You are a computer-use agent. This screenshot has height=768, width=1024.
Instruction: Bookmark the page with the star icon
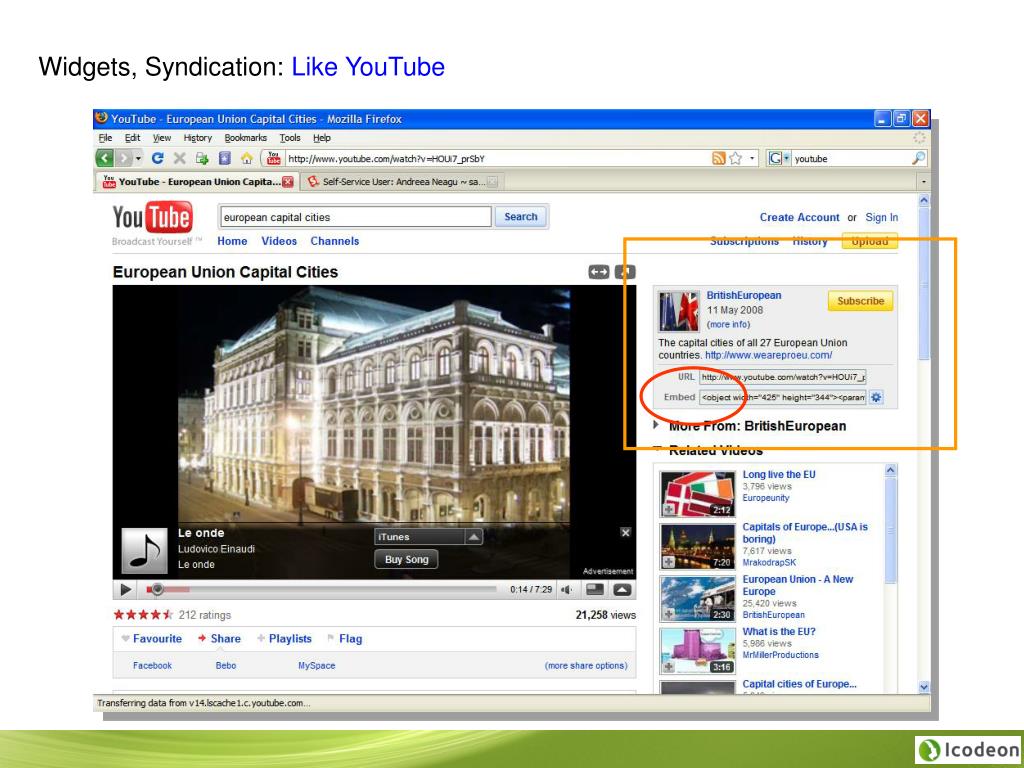click(735, 158)
